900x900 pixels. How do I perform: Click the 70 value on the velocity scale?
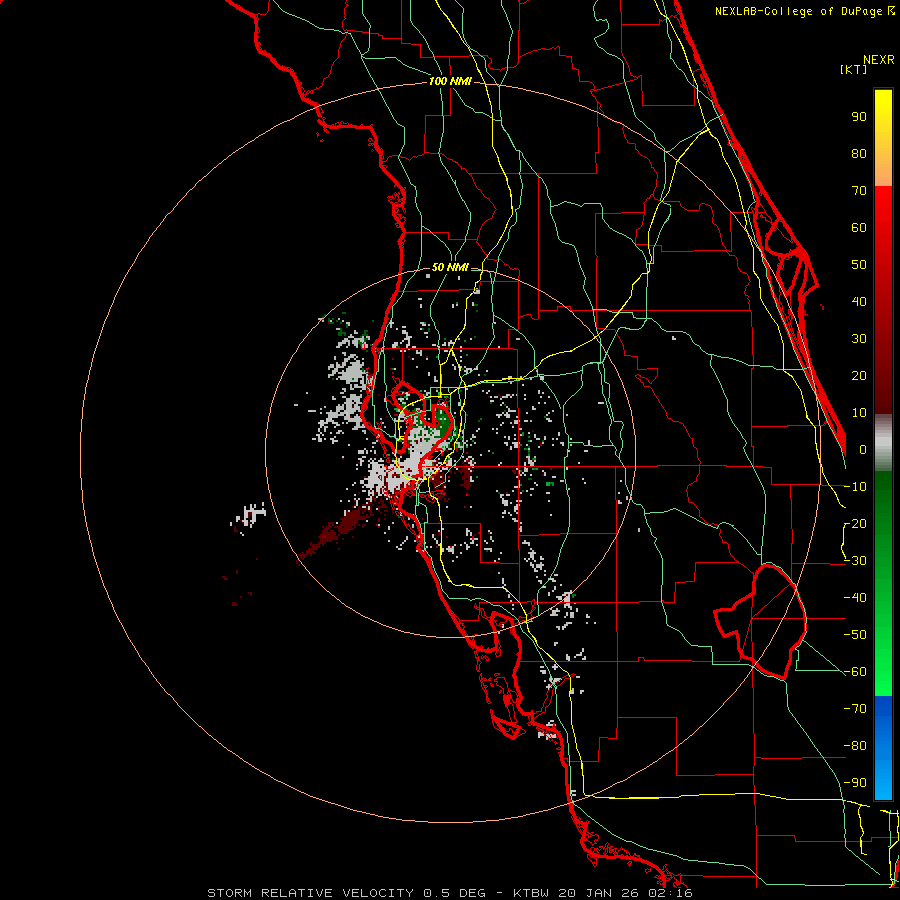point(859,191)
